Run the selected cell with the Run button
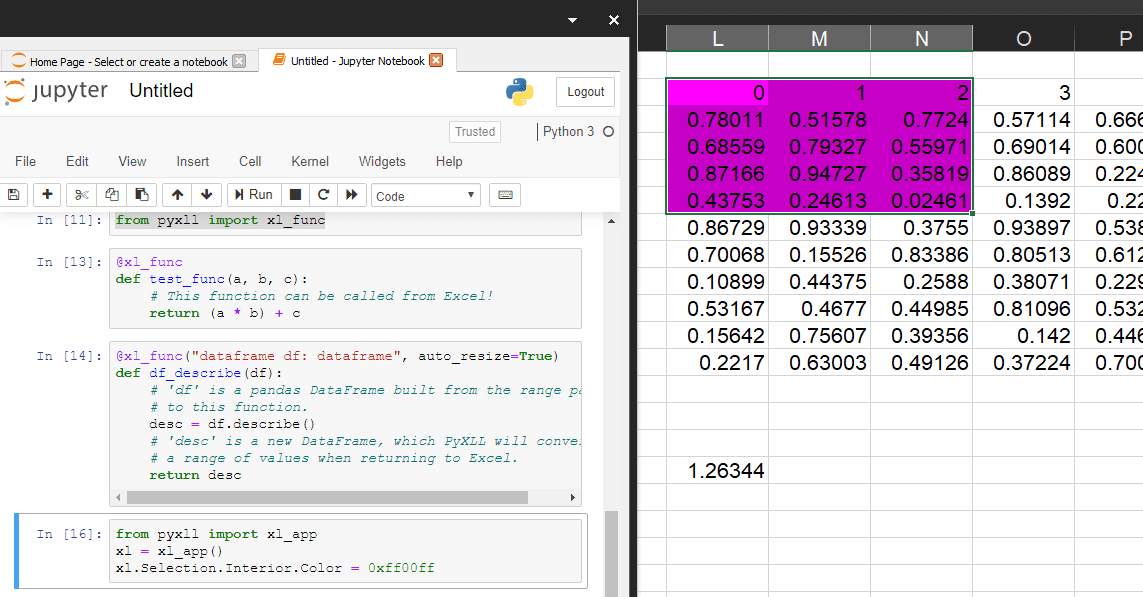The height and width of the screenshot is (597, 1143). pos(253,194)
